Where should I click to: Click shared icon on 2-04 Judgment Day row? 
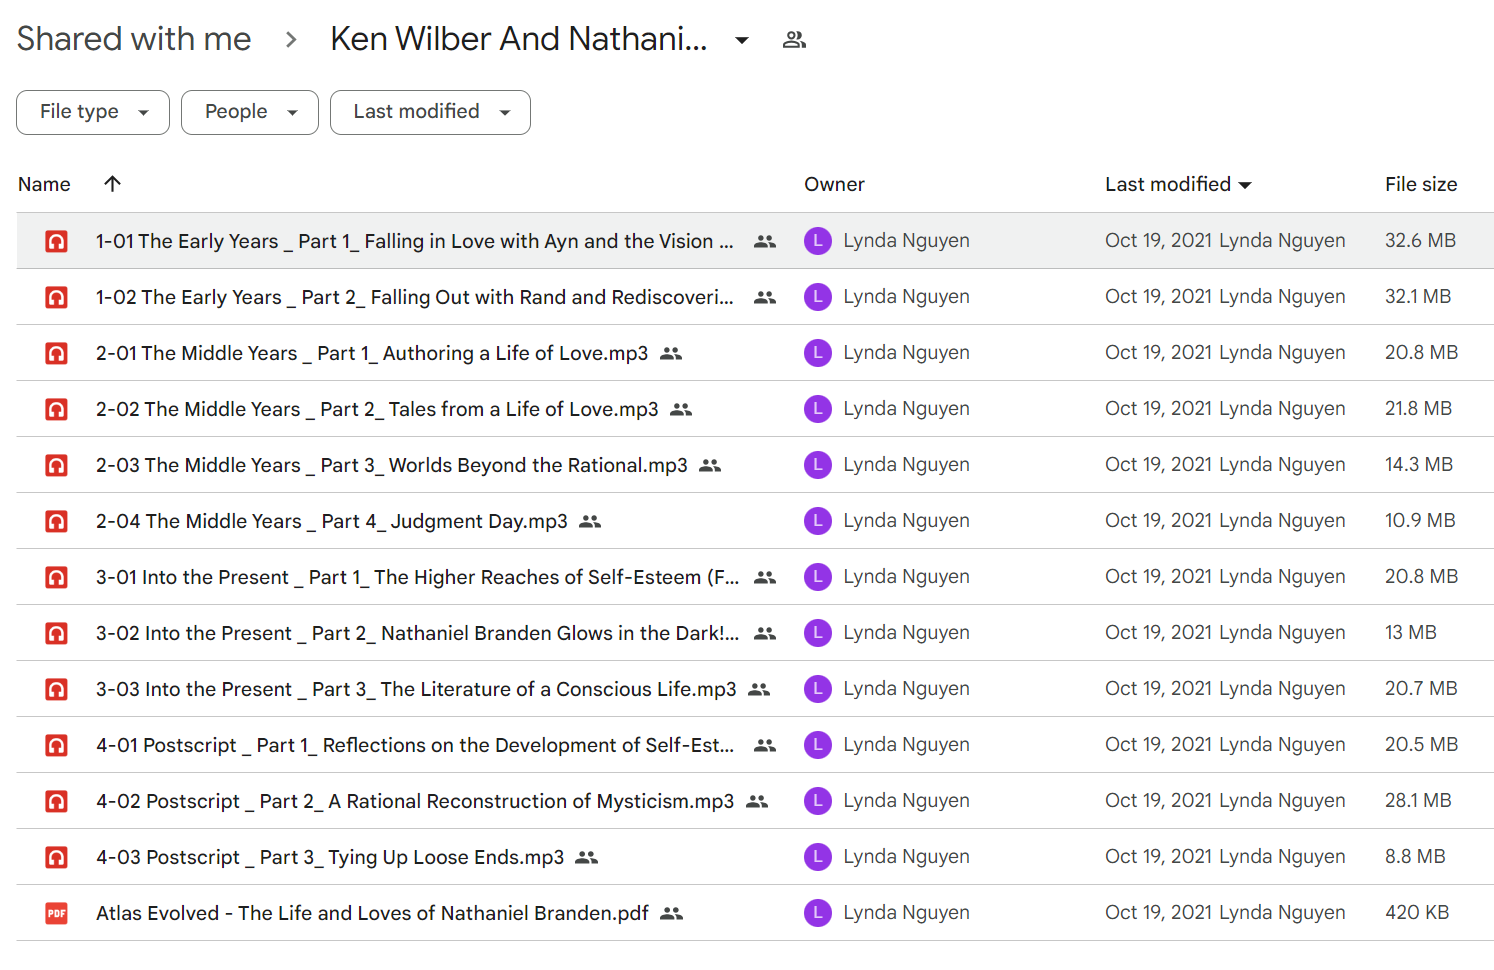pos(590,521)
